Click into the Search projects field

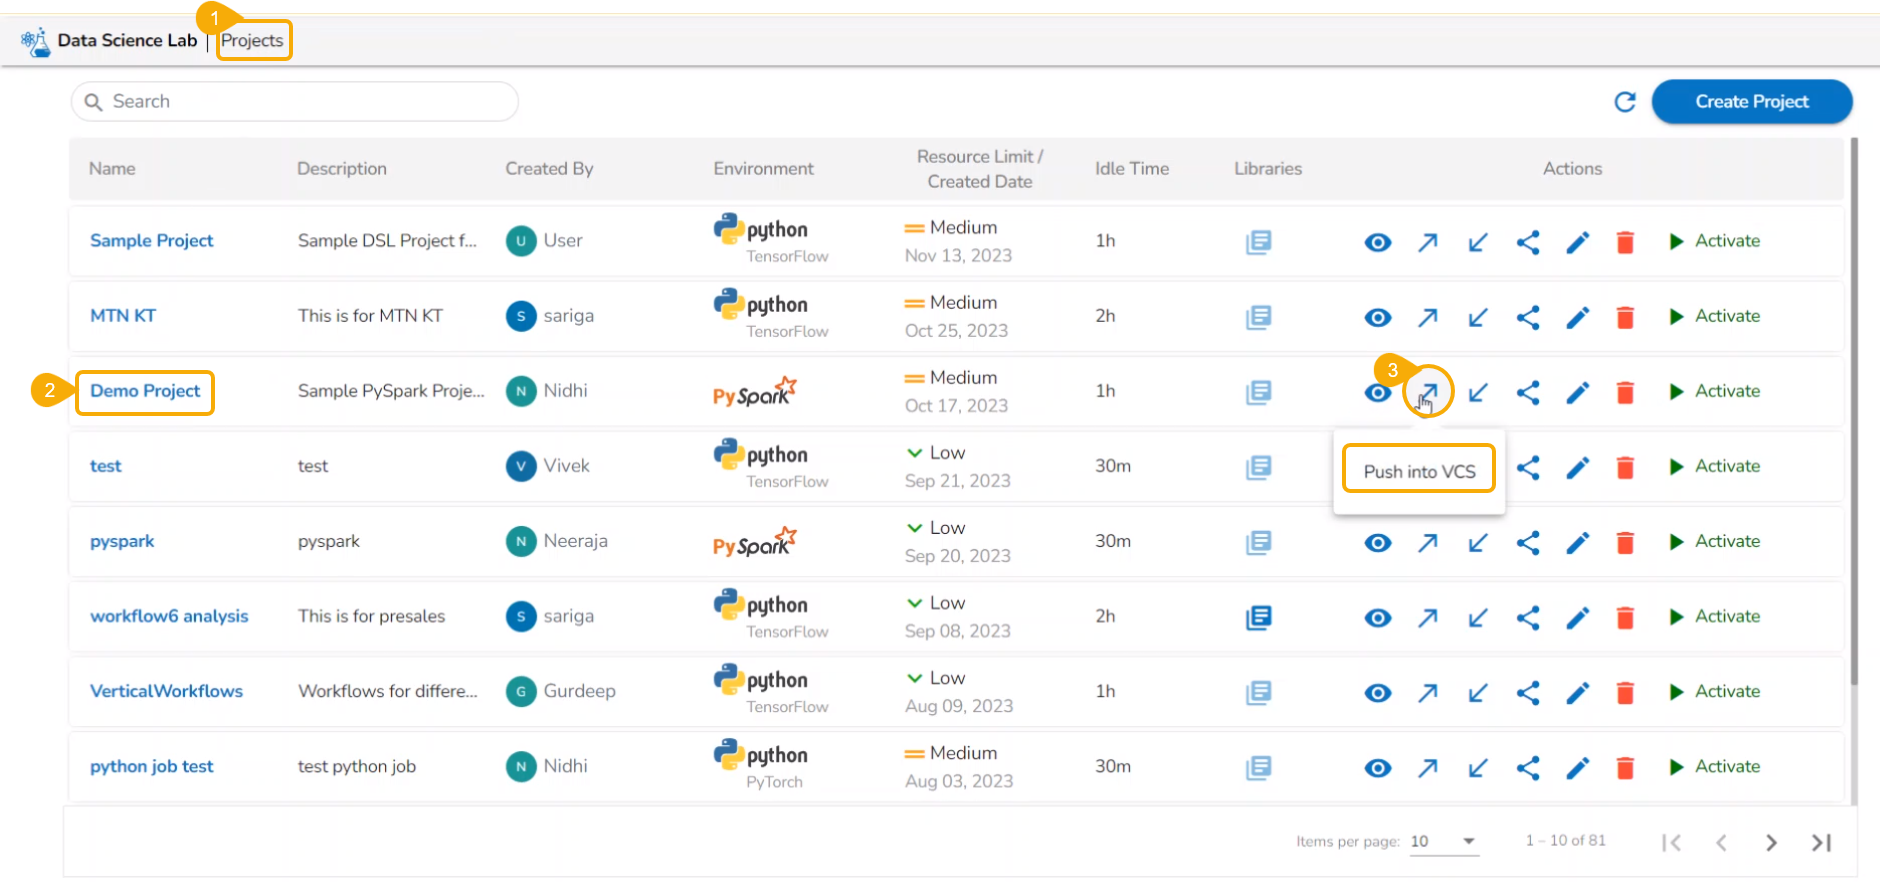point(300,102)
